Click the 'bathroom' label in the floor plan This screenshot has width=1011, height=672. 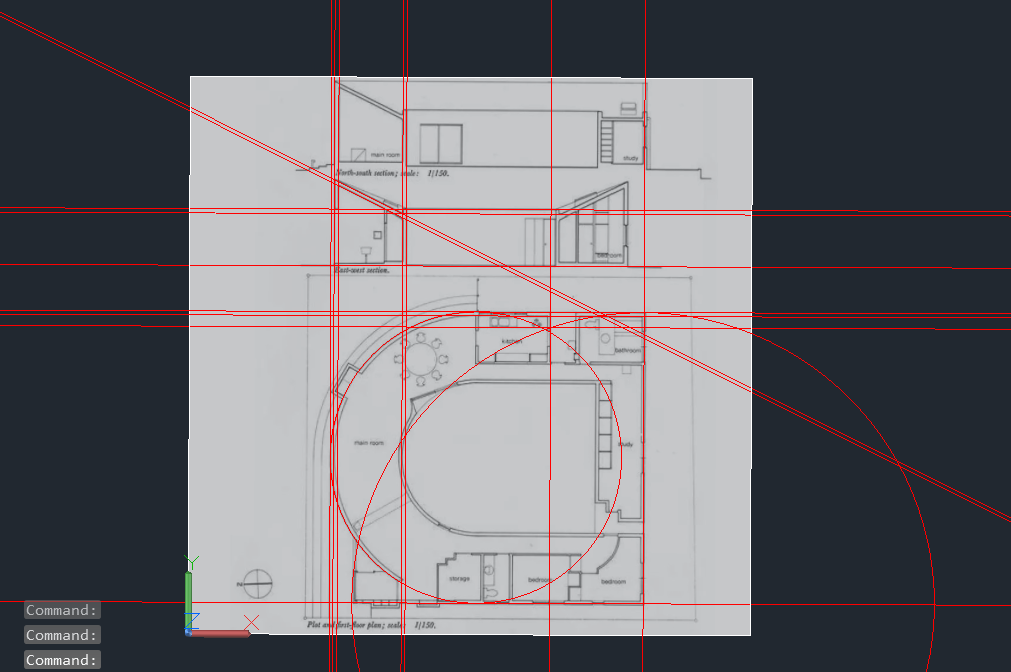coord(627,350)
